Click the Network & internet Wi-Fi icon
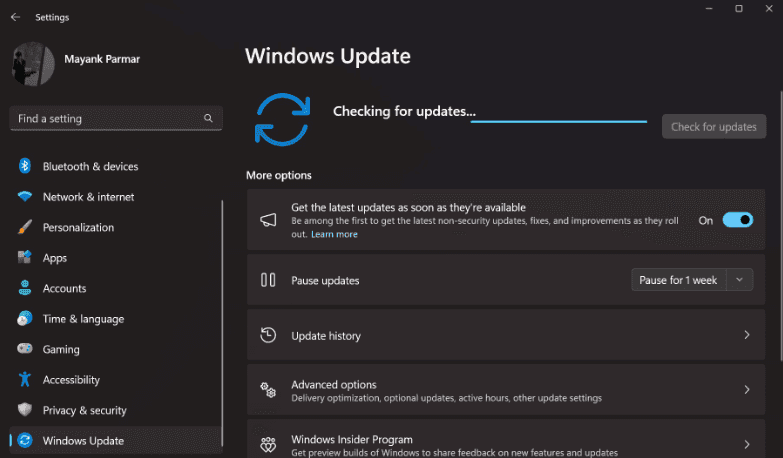 [24, 196]
